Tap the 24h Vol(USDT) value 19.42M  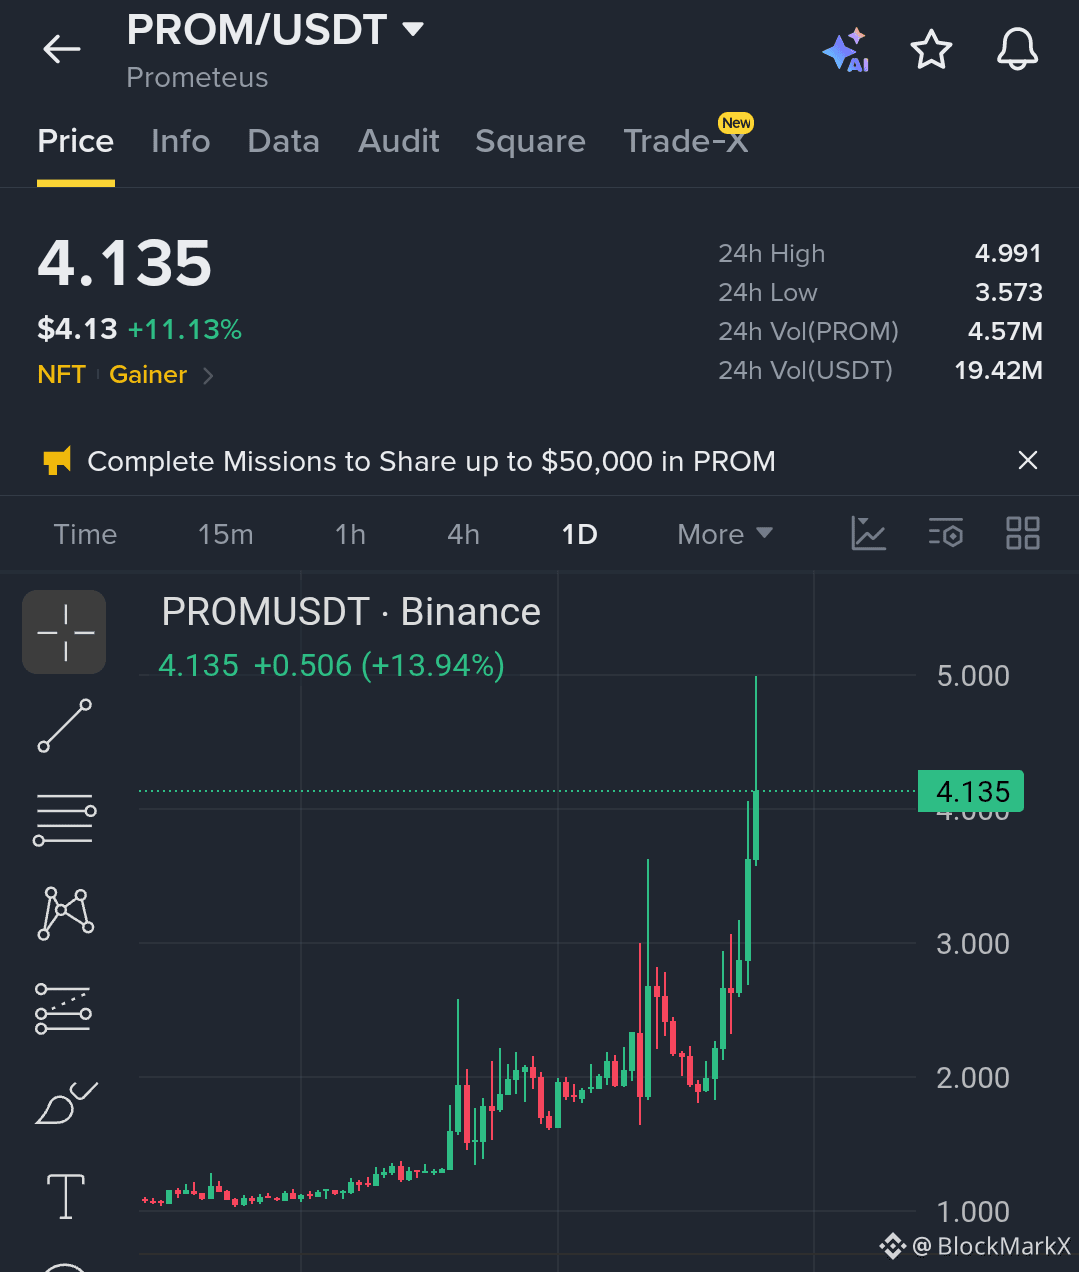[998, 370]
